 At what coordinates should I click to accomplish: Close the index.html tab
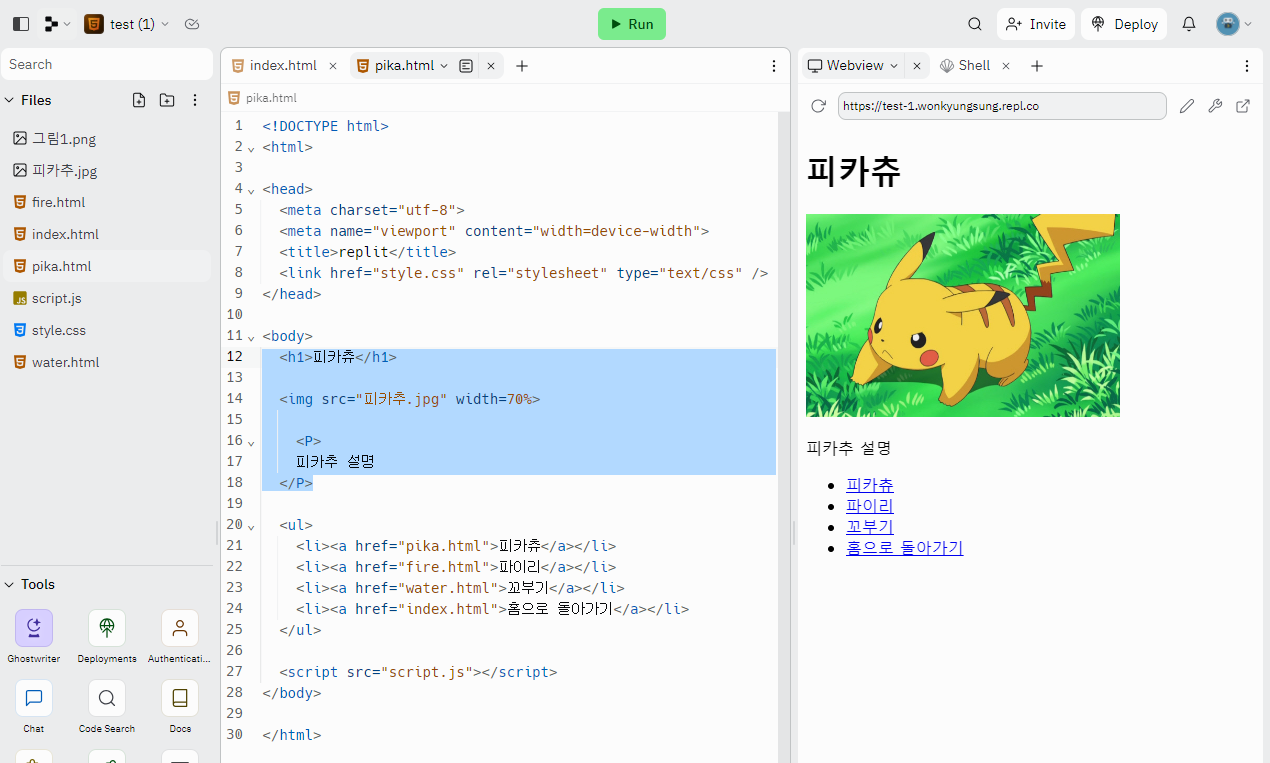tap(333, 66)
